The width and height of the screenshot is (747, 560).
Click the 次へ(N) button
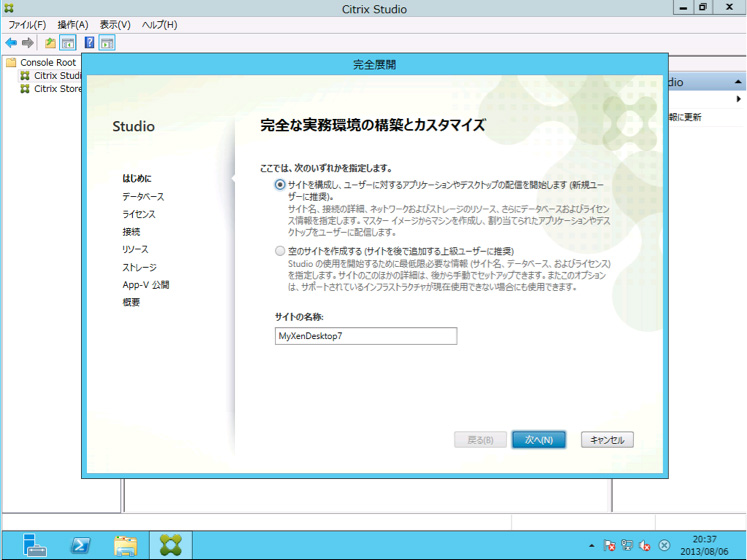point(539,440)
